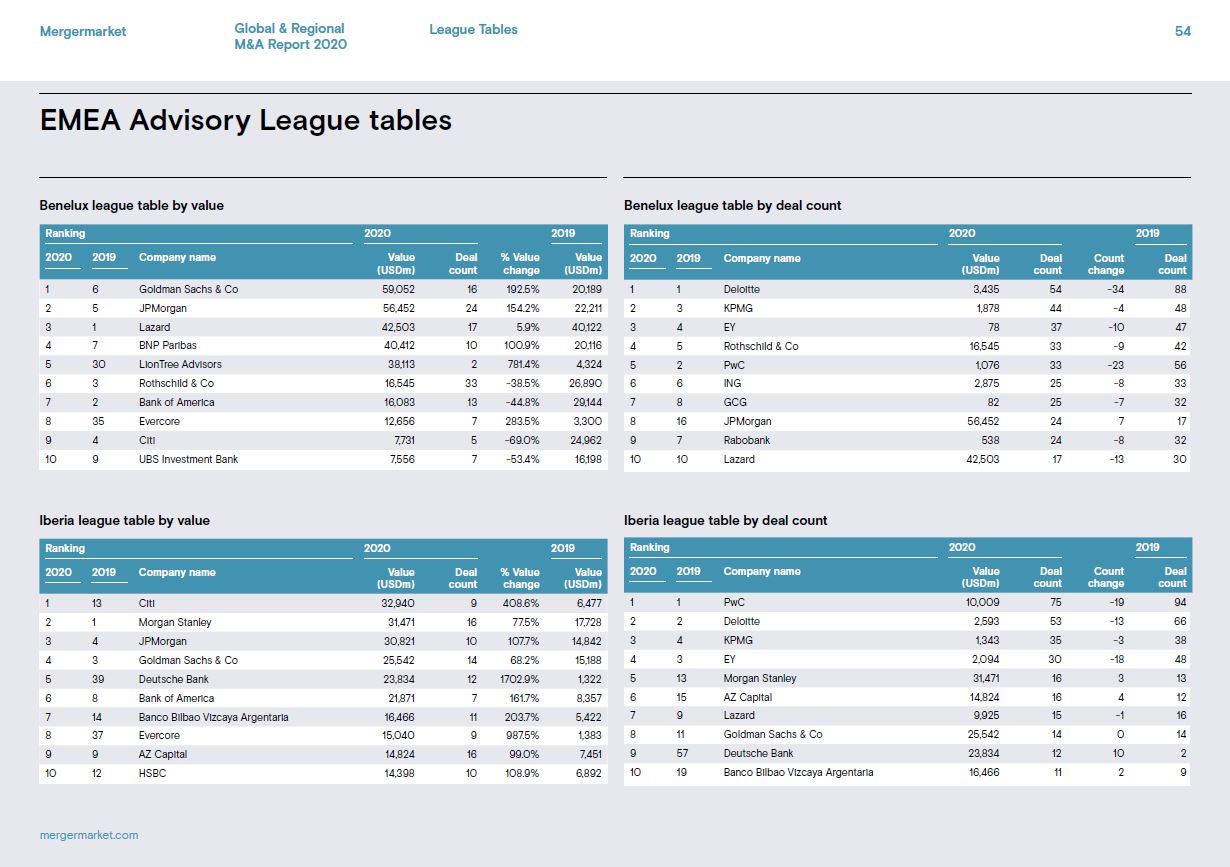Select 'LionTree Advisors' in the Benelux value table

(x=180, y=365)
